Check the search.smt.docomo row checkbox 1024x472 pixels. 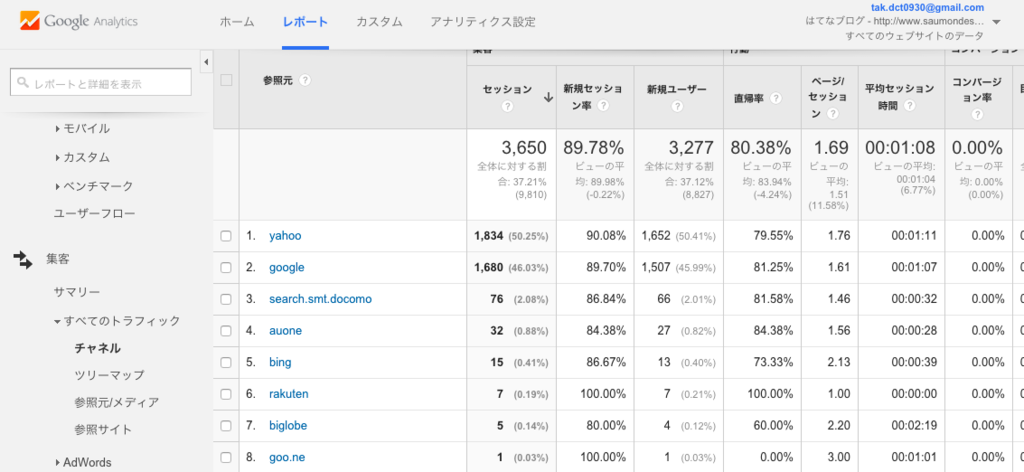click(226, 300)
